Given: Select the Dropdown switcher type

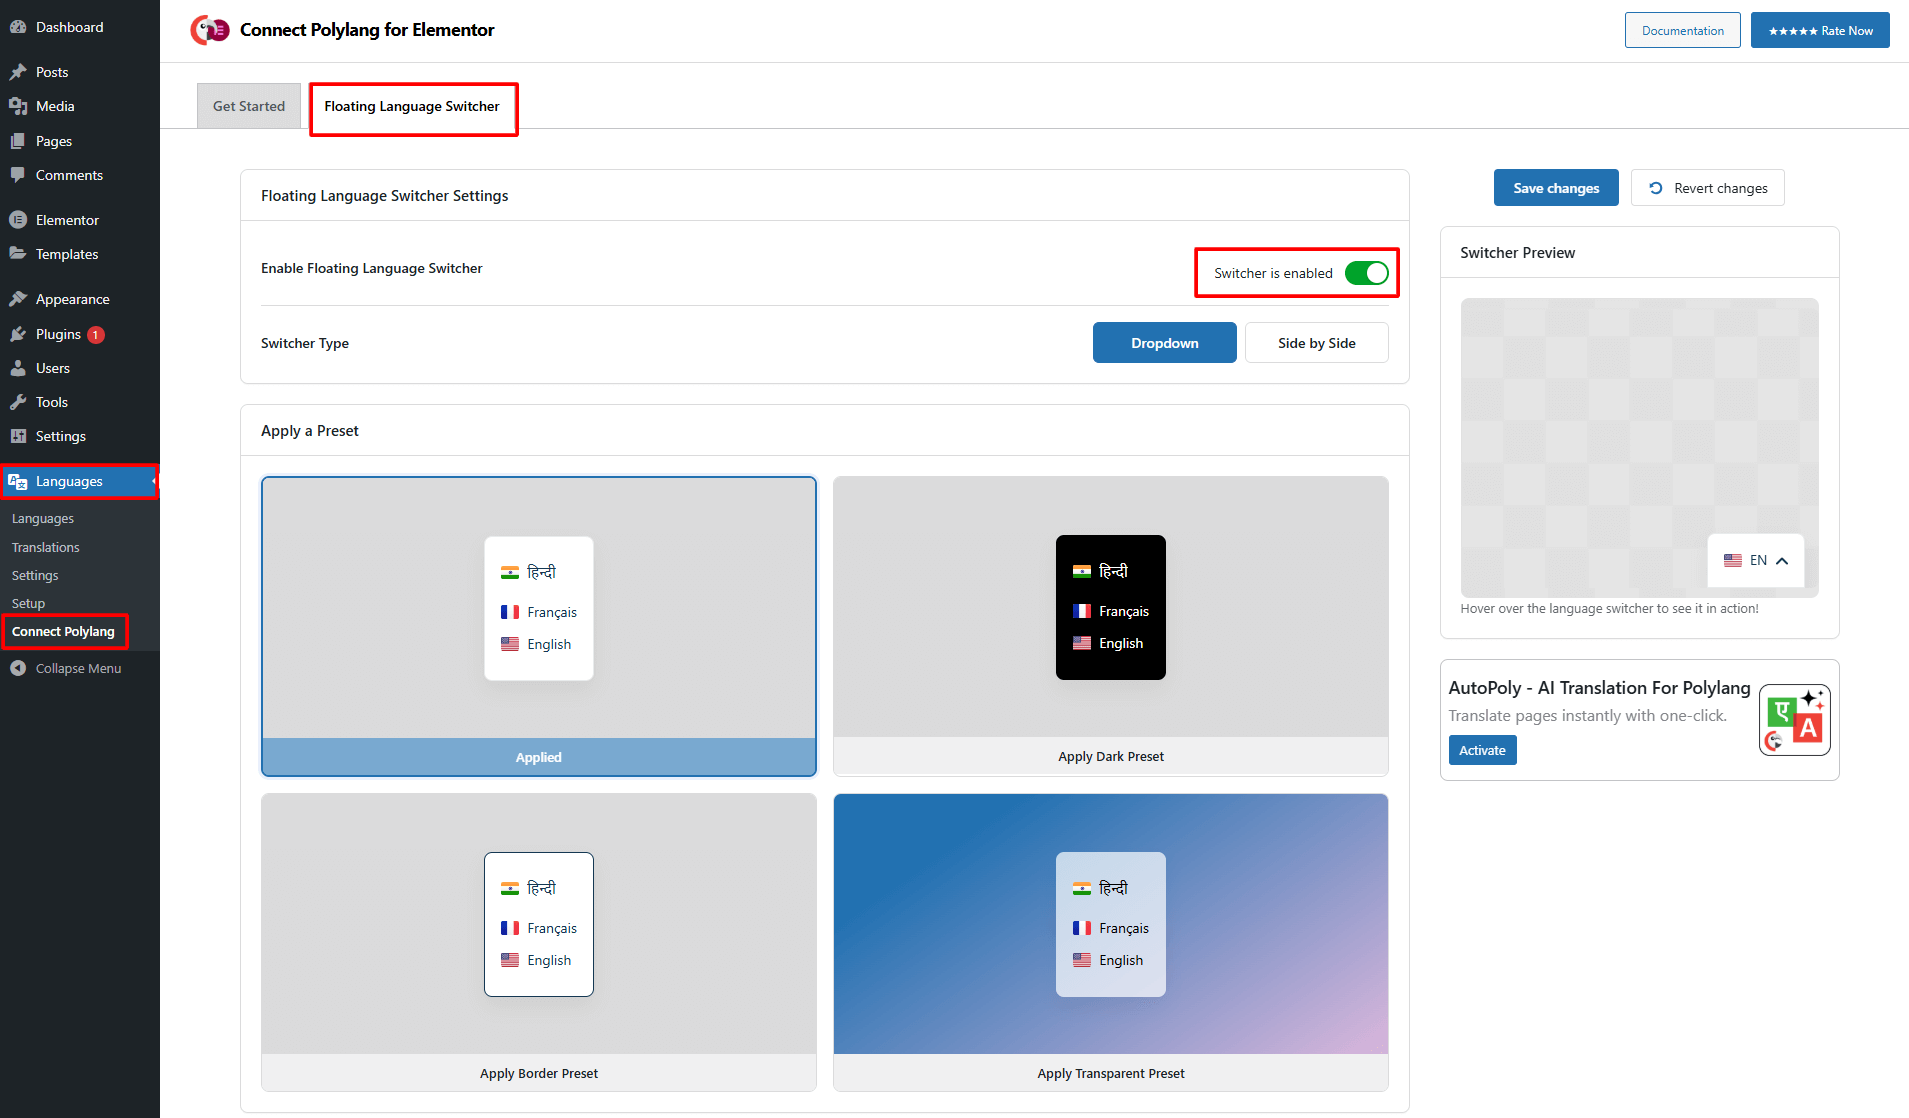Looking at the screenshot, I should coord(1164,343).
